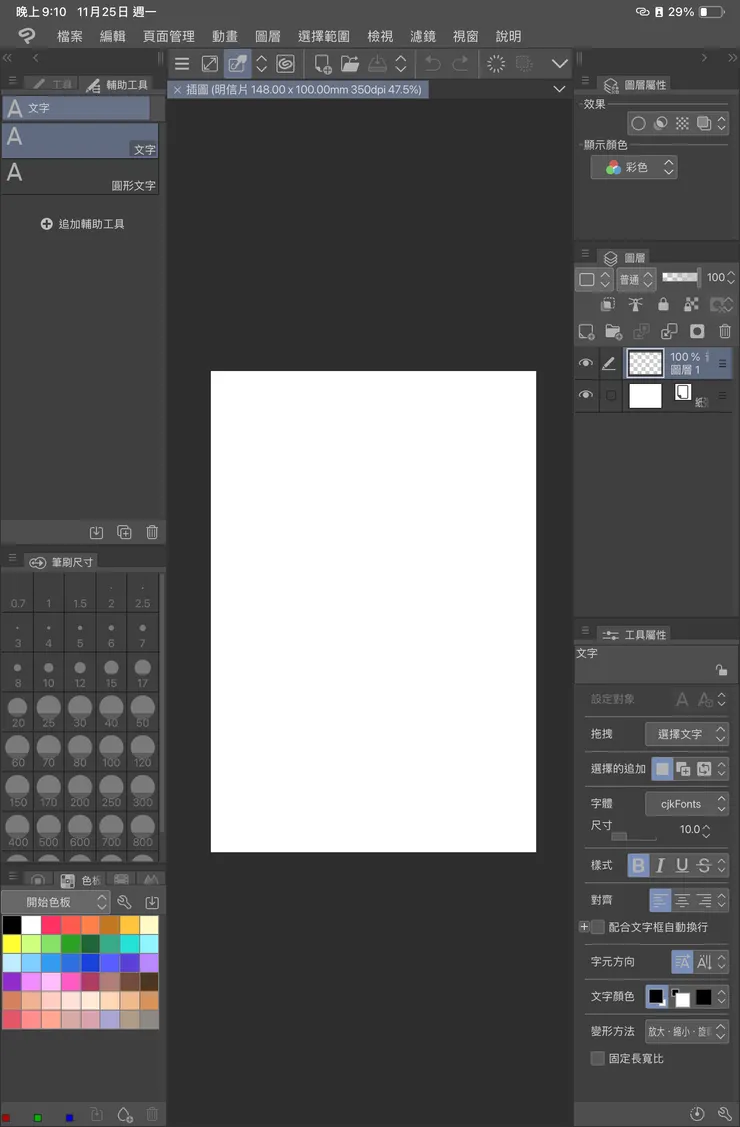740x1127 pixels.
Task: Toggle underline text style
Action: pyautogui.click(x=682, y=865)
